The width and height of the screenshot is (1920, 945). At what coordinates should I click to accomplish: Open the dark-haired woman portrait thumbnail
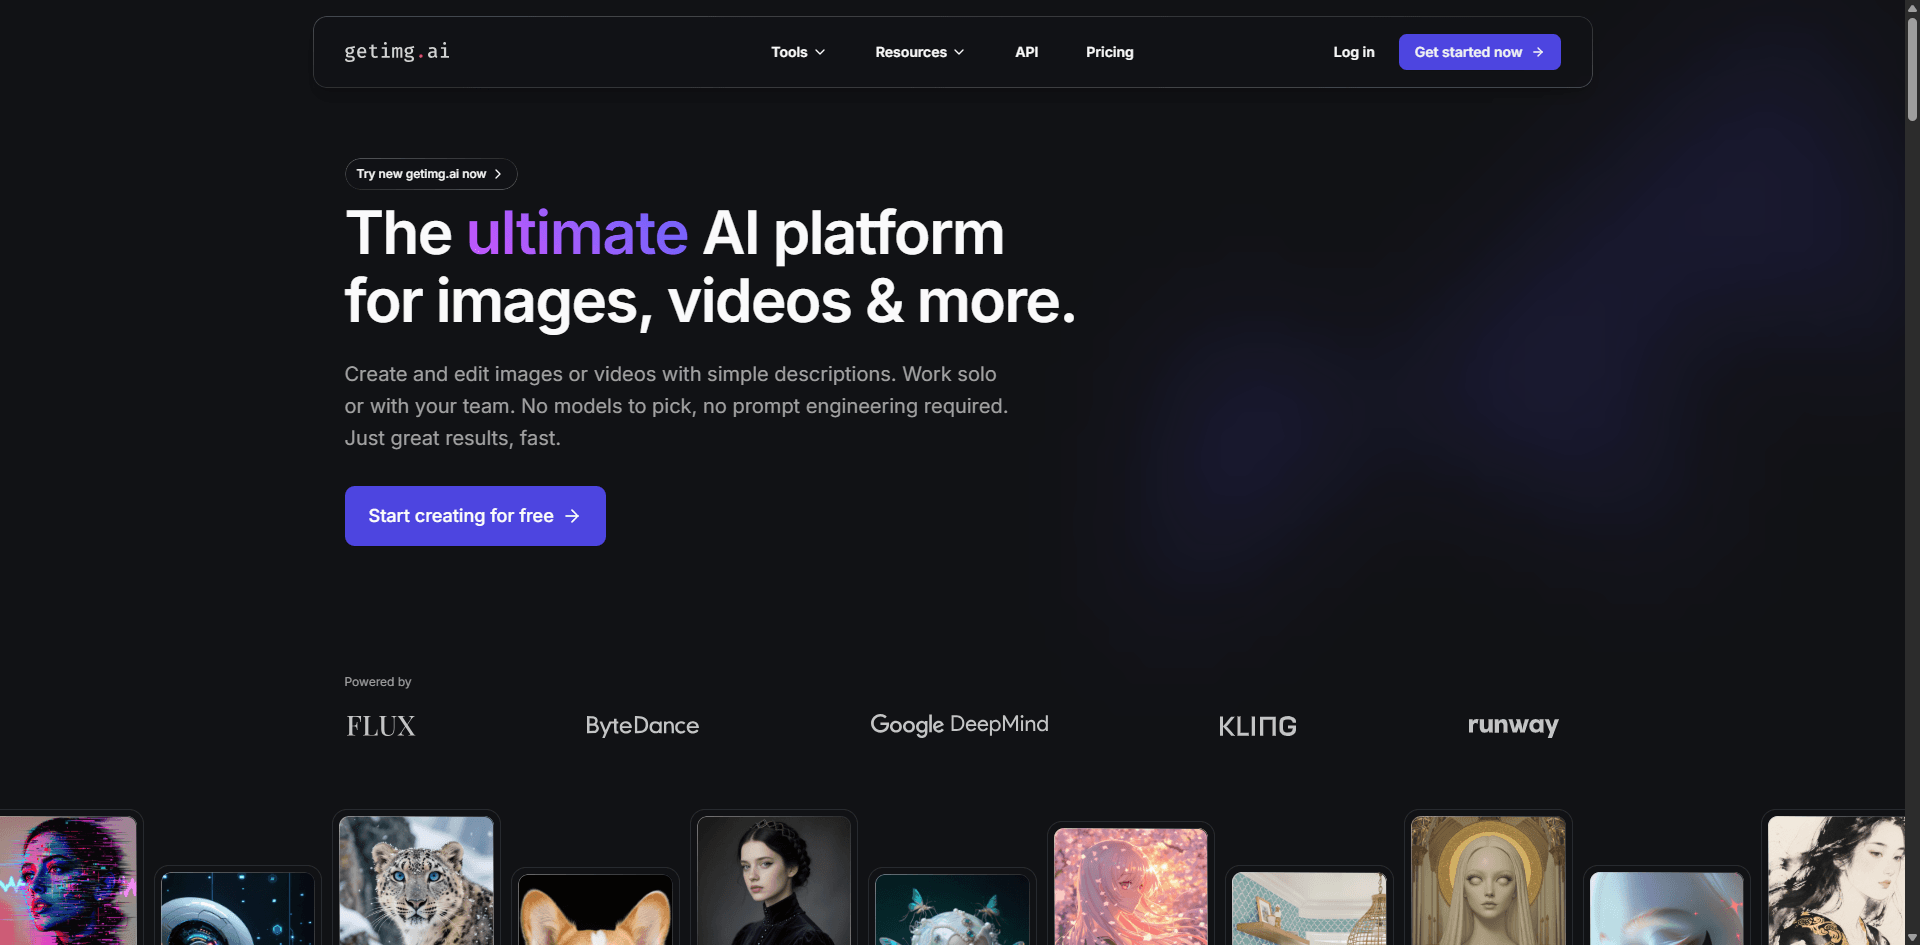click(x=773, y=880)
